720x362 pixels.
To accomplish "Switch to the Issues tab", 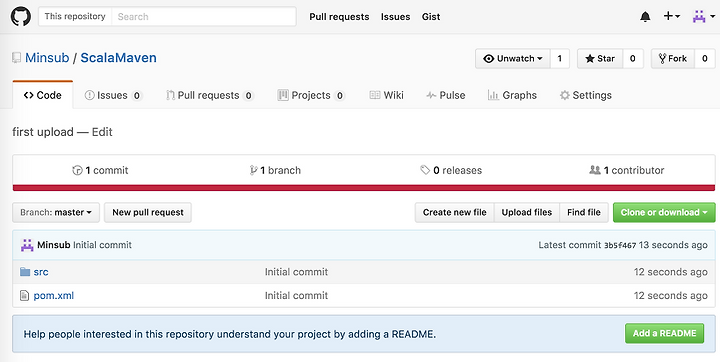I will (x=113, y=95).
